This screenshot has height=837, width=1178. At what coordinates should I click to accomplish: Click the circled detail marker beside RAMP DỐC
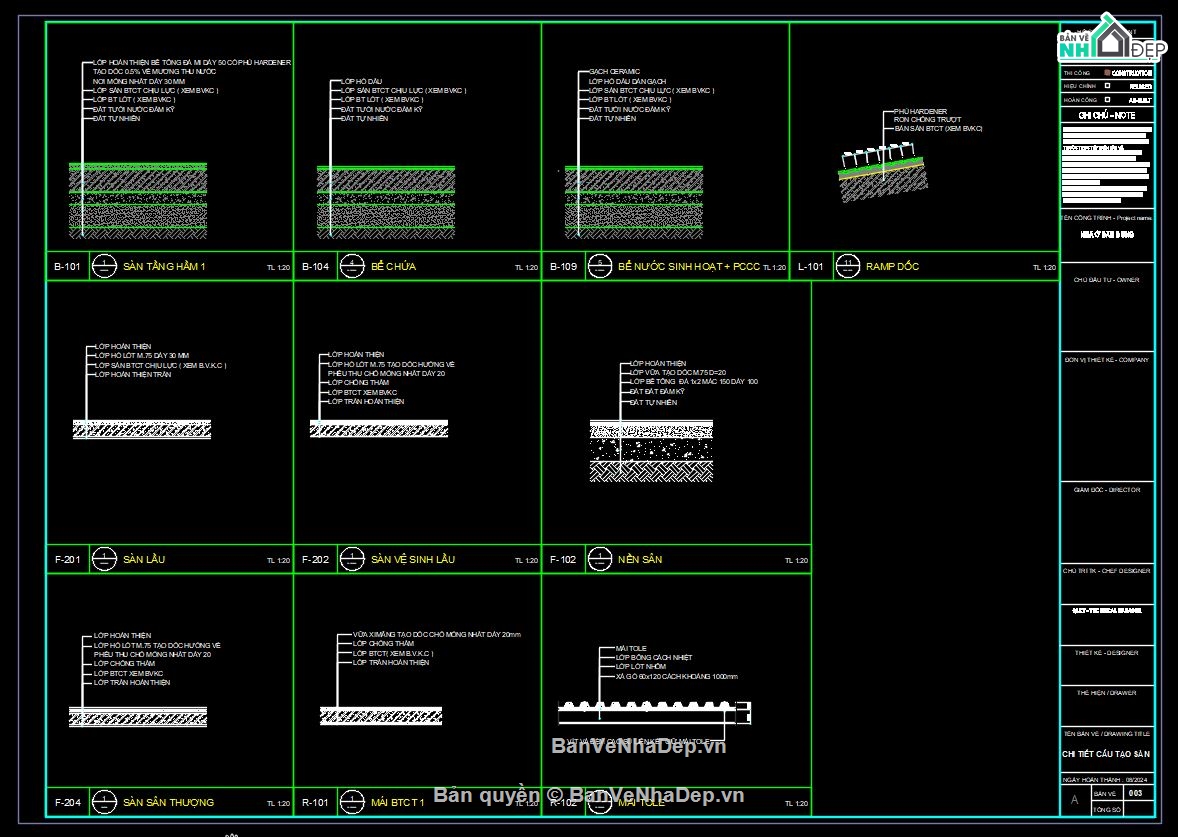tap(847, 266)
